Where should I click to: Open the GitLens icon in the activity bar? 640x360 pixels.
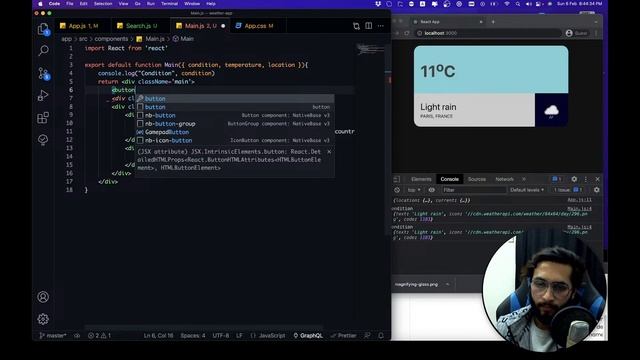click(x=43, y=140)
